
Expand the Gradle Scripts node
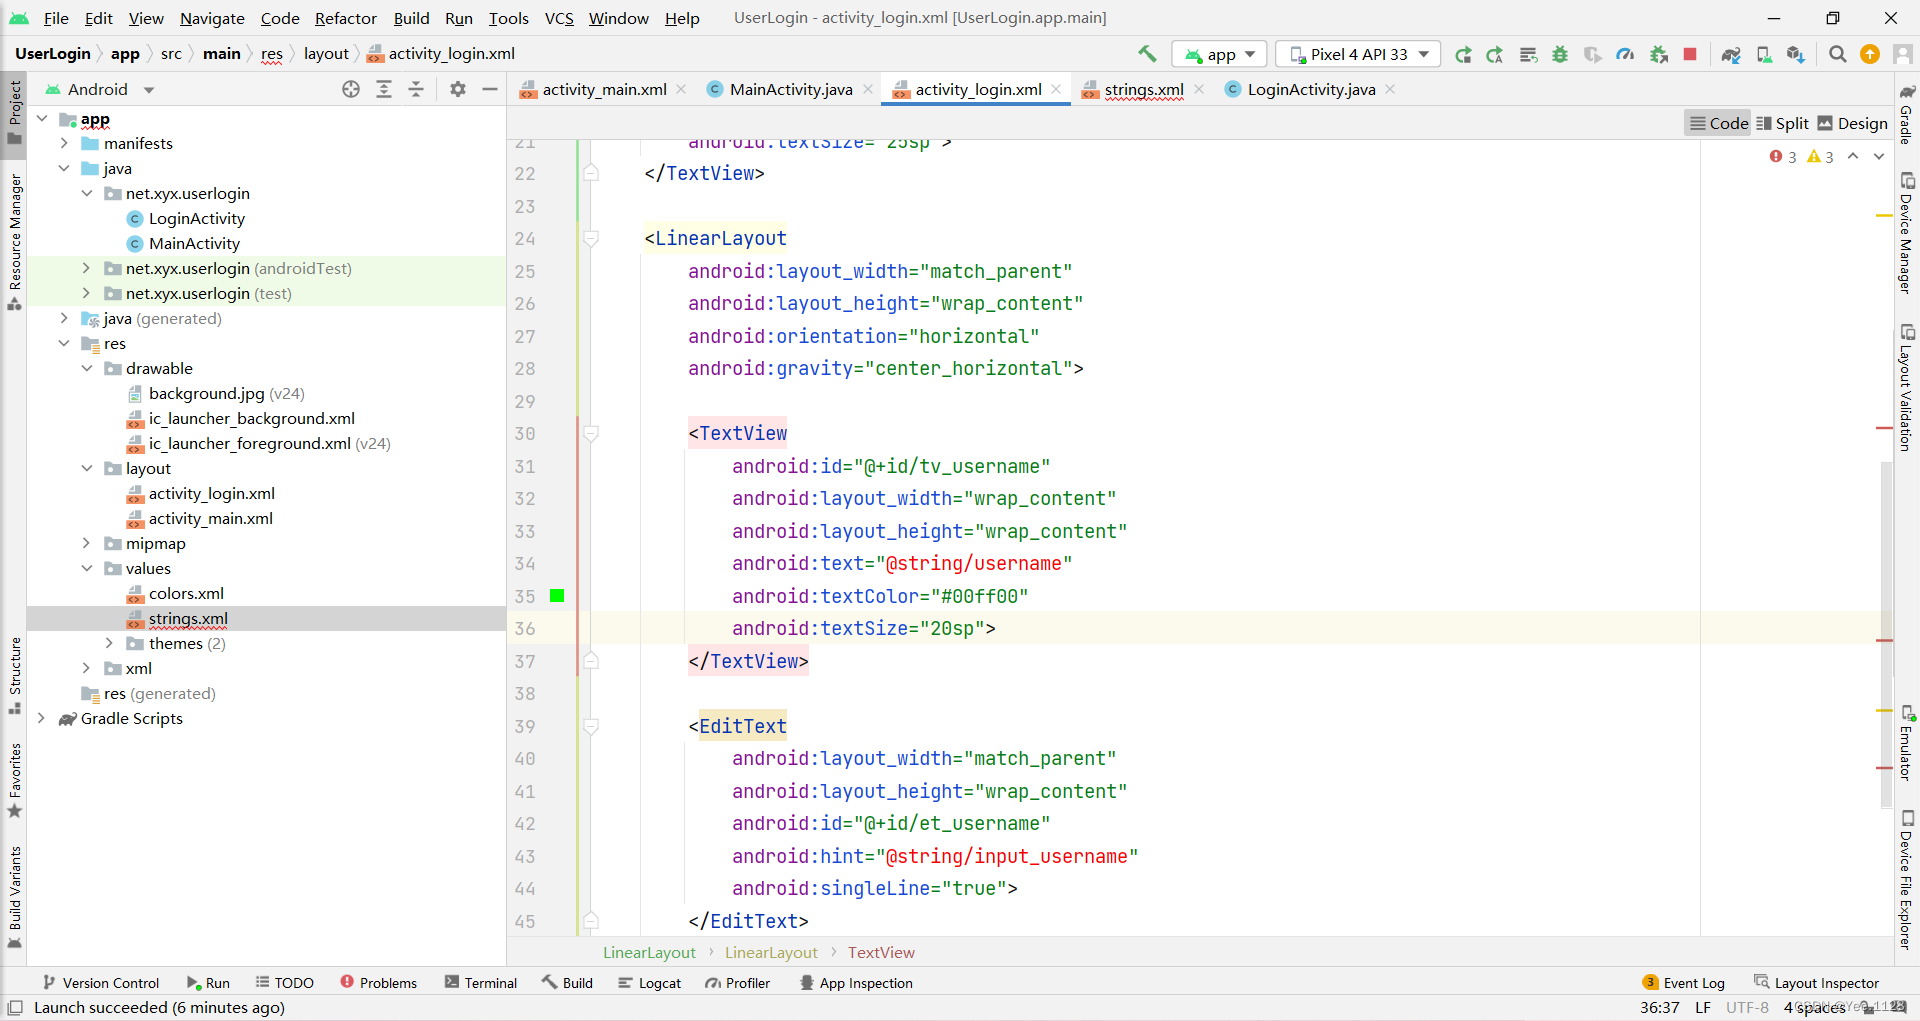41,718
